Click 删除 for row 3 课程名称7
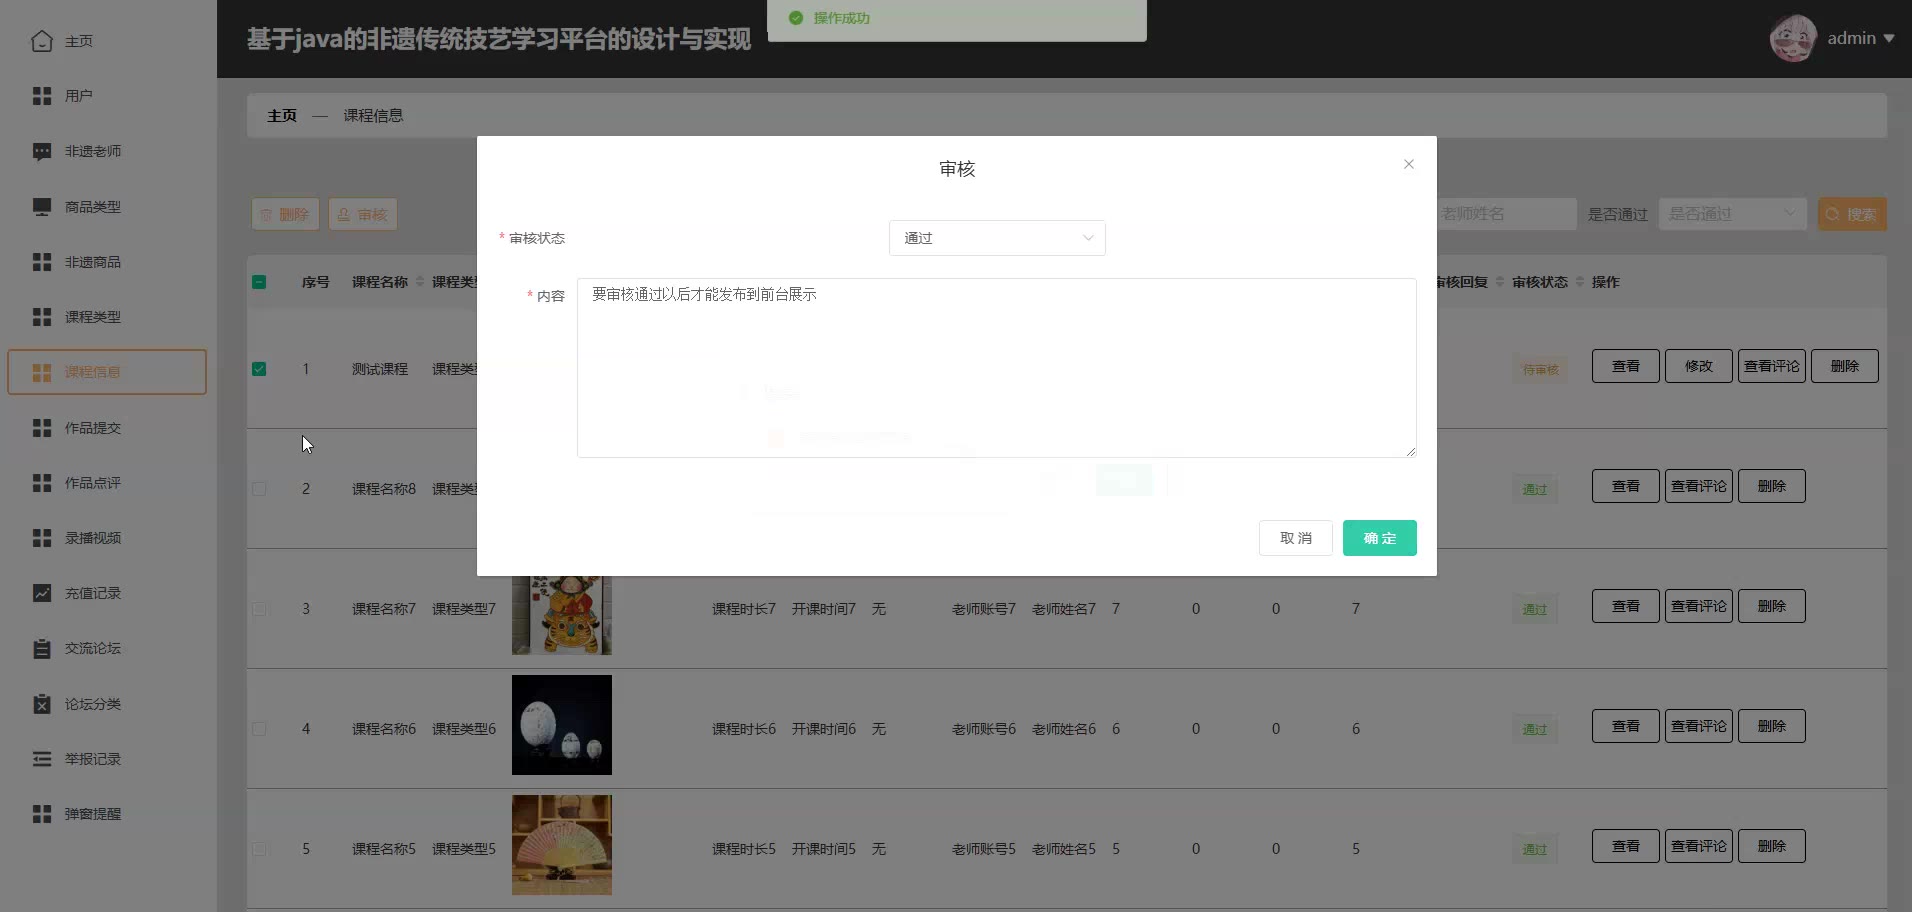 (x=1772, y=606)
